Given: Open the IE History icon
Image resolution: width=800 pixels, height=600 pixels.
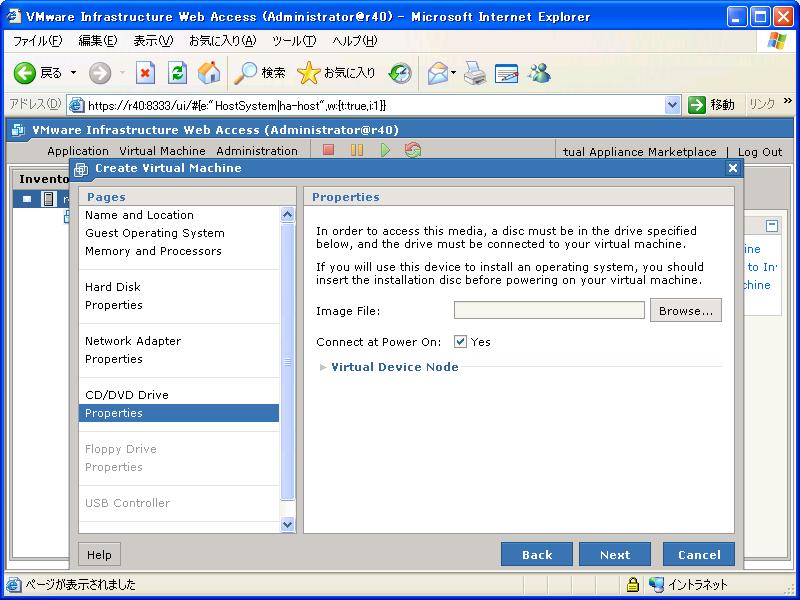Looking at the screenshot, I should coord(400,73).
